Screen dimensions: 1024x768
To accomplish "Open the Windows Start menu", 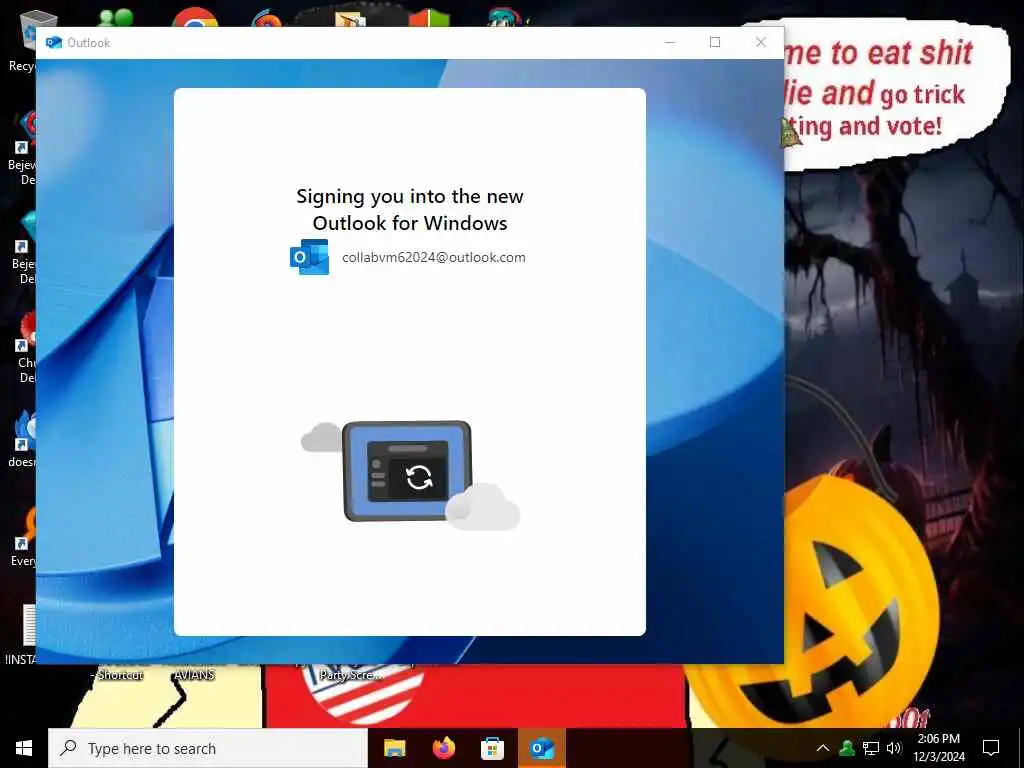I will coord(24,748).
